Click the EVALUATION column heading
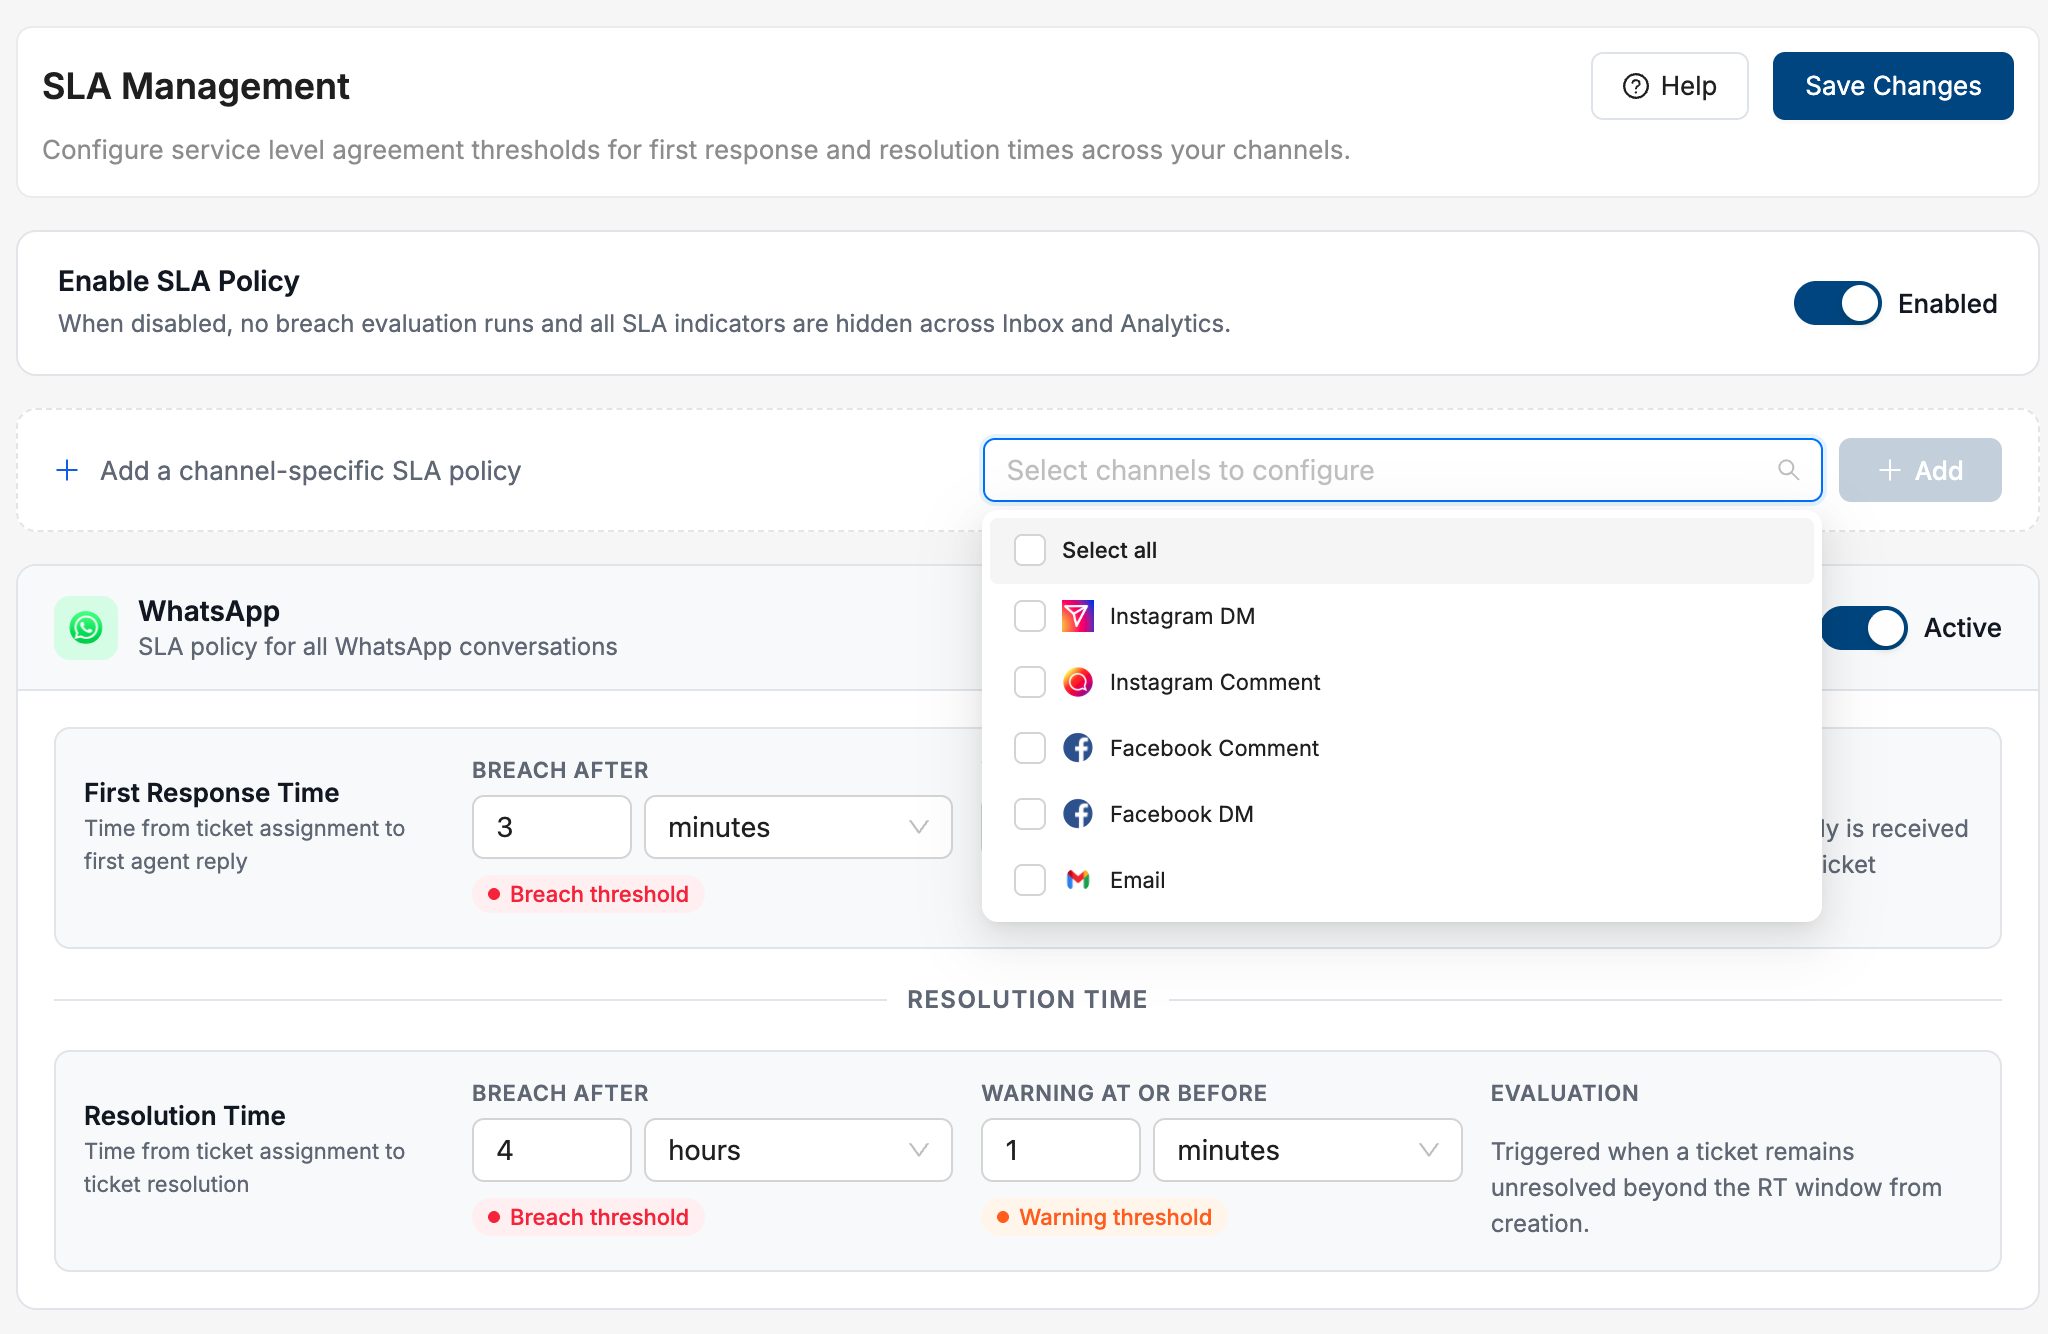 click(x=1564, y=1093)
